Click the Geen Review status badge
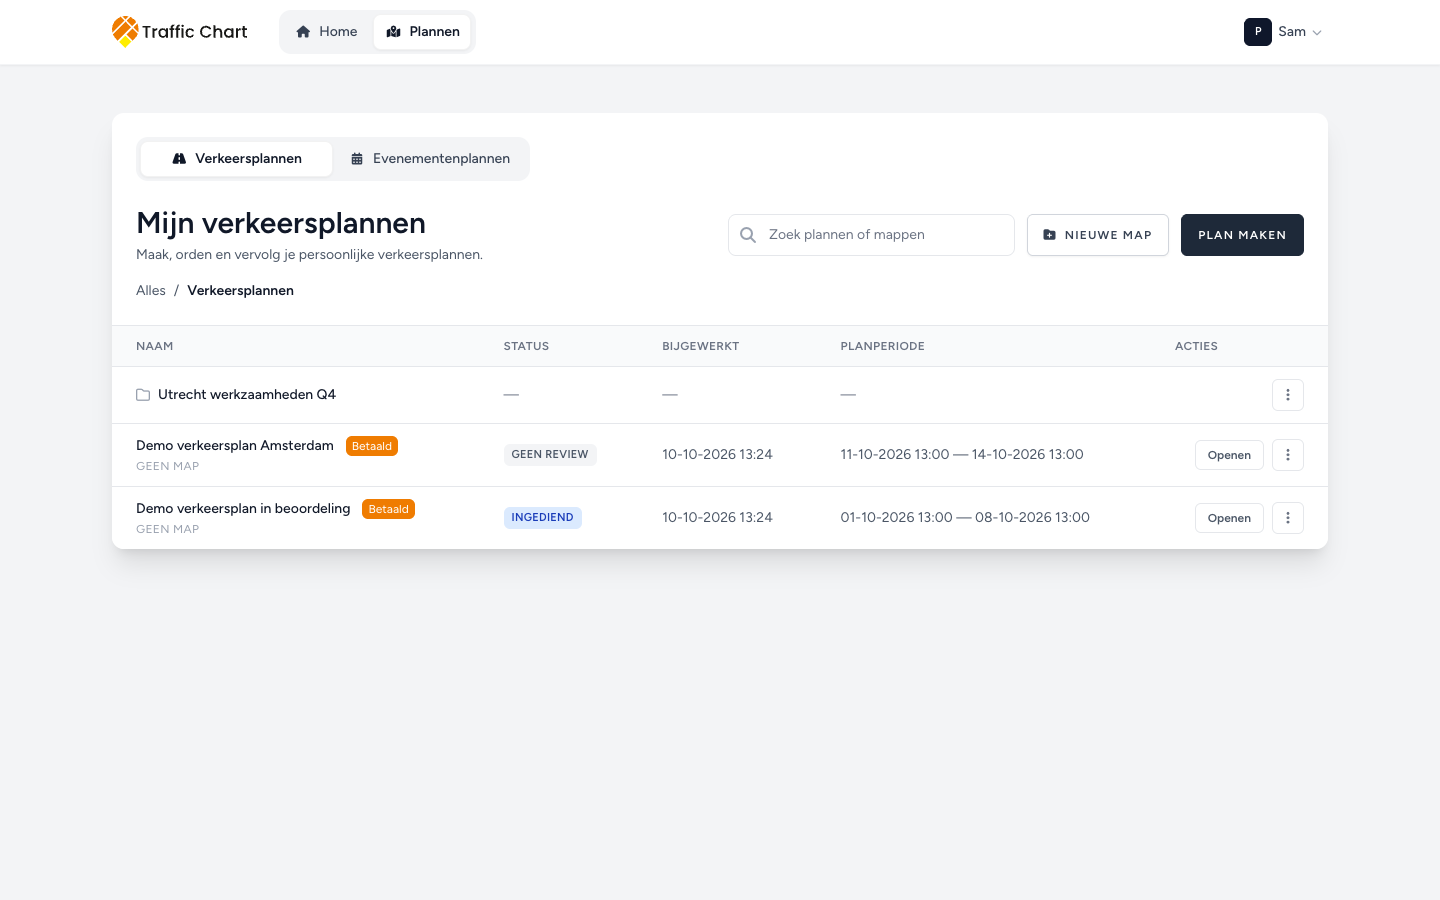The width and height of the screenshot is (1440, 900). pos(550,455)
